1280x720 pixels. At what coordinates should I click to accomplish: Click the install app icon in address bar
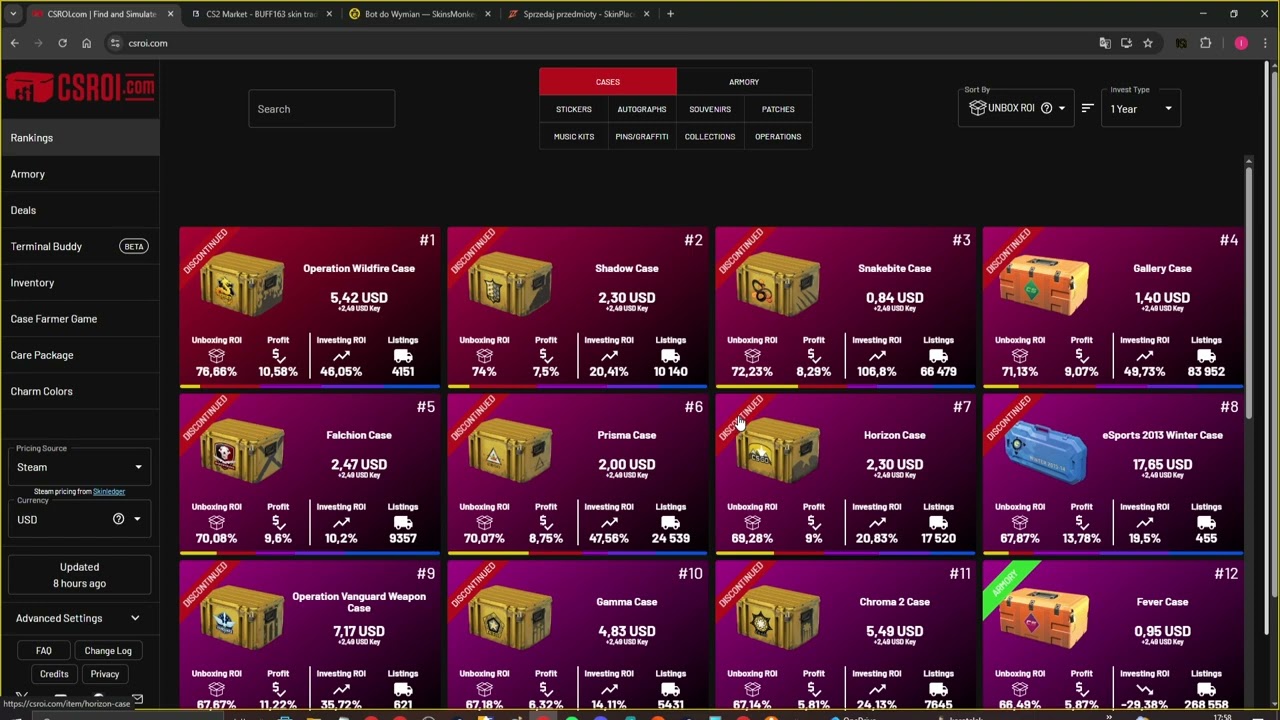(x=1126, y=43)
